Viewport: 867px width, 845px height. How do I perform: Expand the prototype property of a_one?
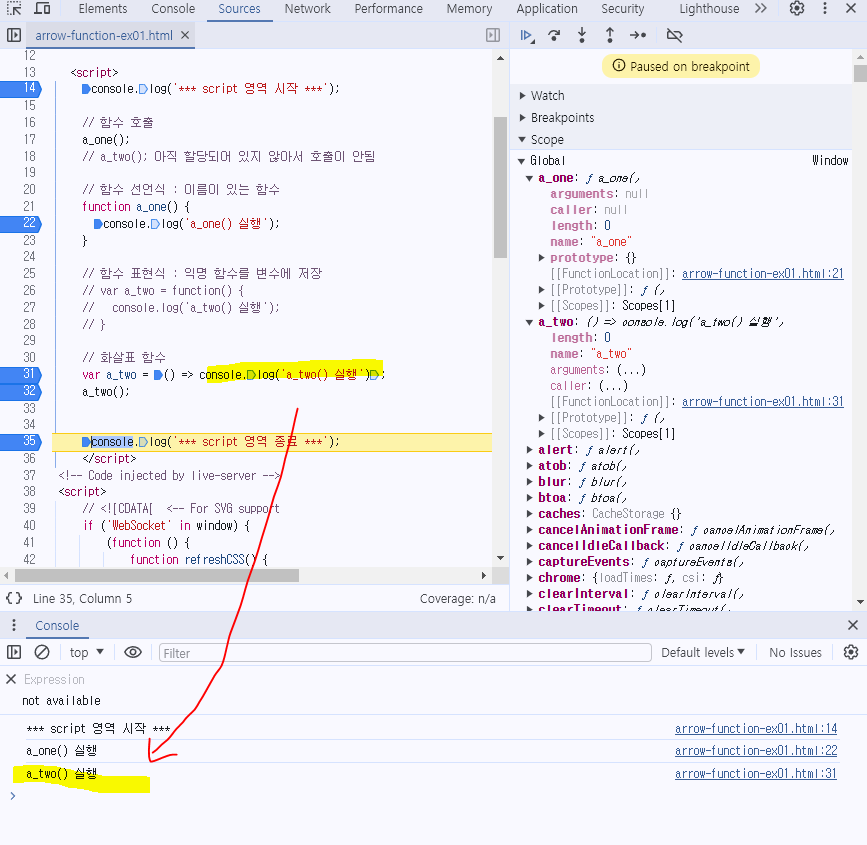point(542,258)
